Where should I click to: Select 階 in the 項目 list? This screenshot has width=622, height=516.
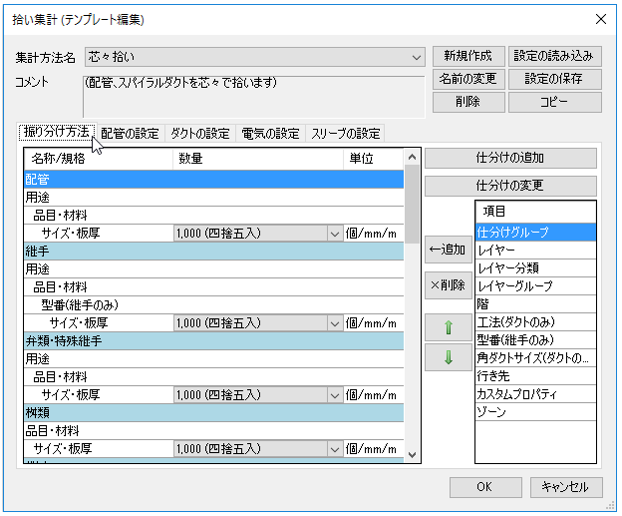[x=536, y=304]
